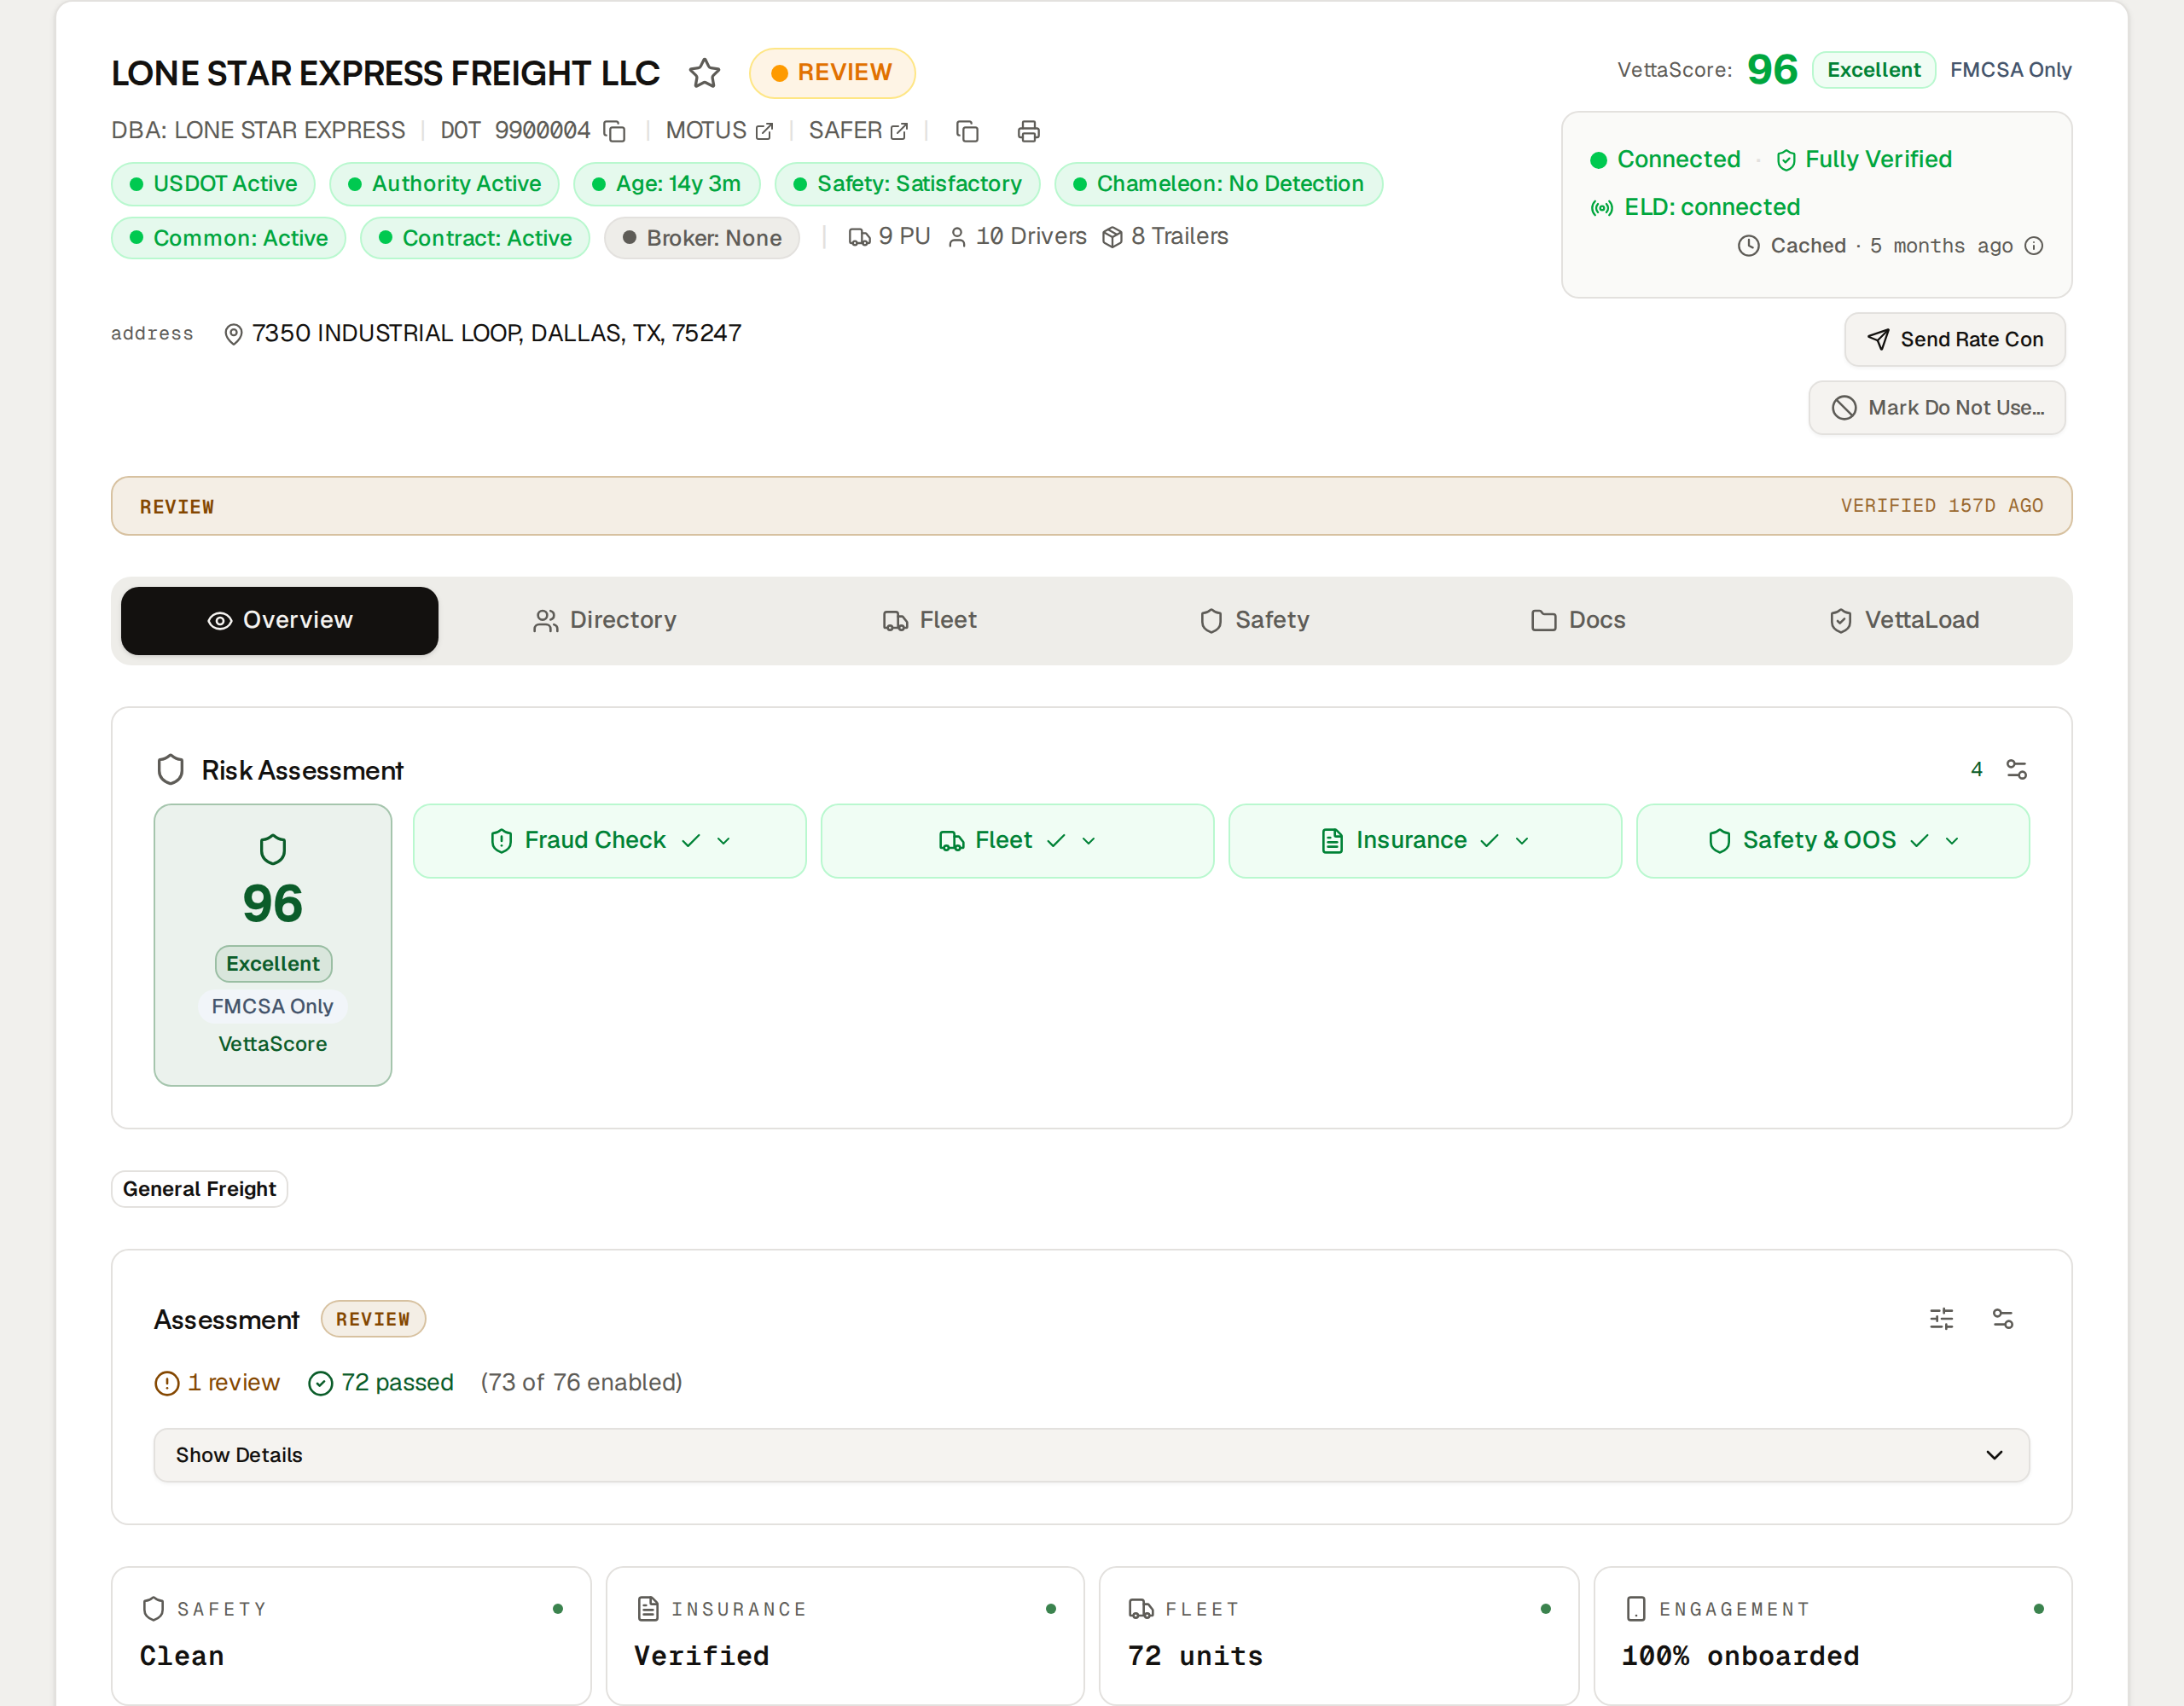Click the Broker: None pill
The height and width of the screenshot is (1706, 2184).
click(x=702, y=238)
